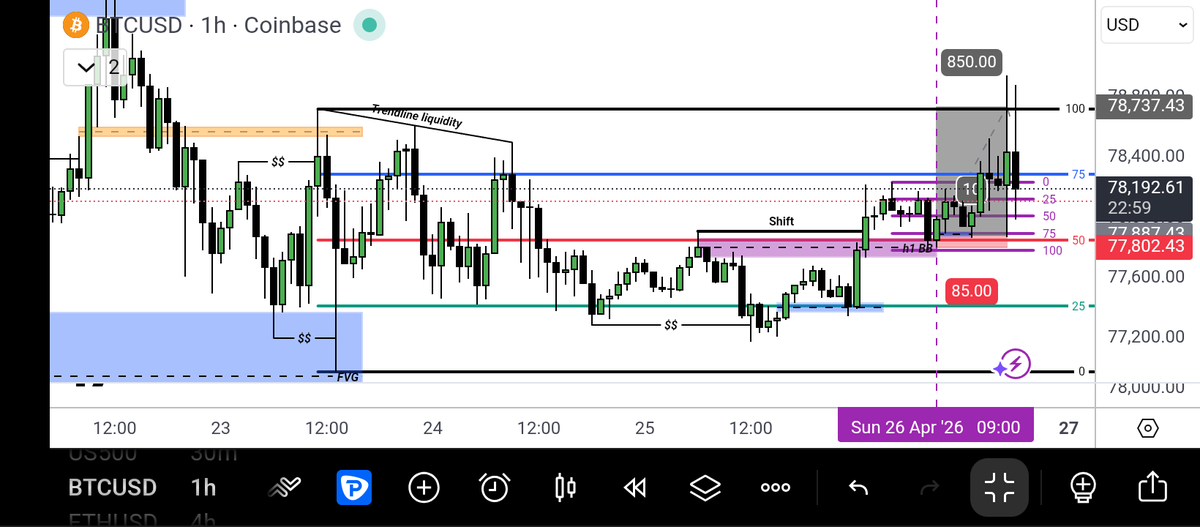The image size is (1200, 527).
Task: Tap the 25 date on time axis
Action: pyautogui.click(x=644, y=428)
